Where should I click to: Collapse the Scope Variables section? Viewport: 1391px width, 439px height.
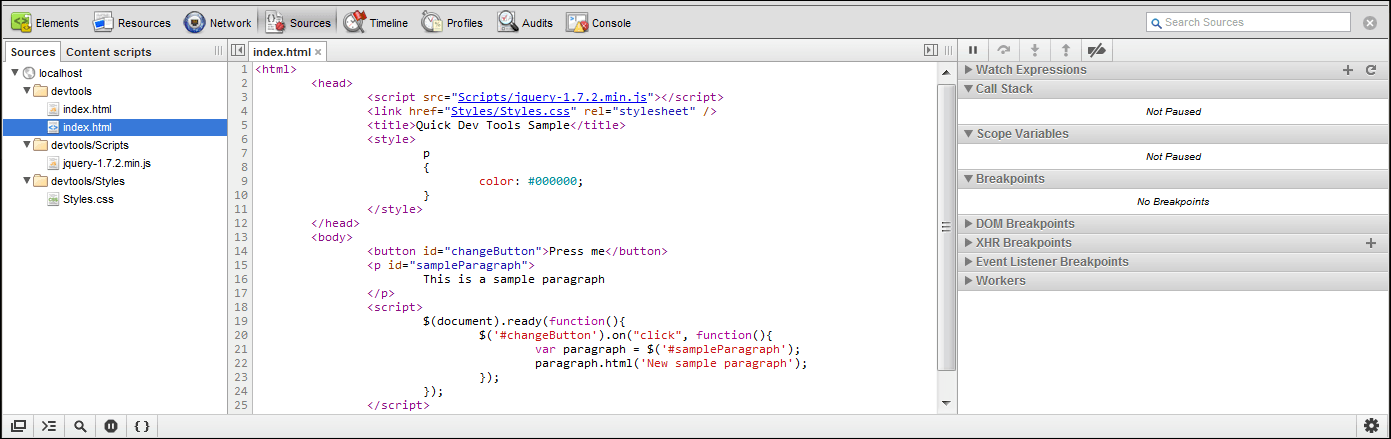pos(968,134)
